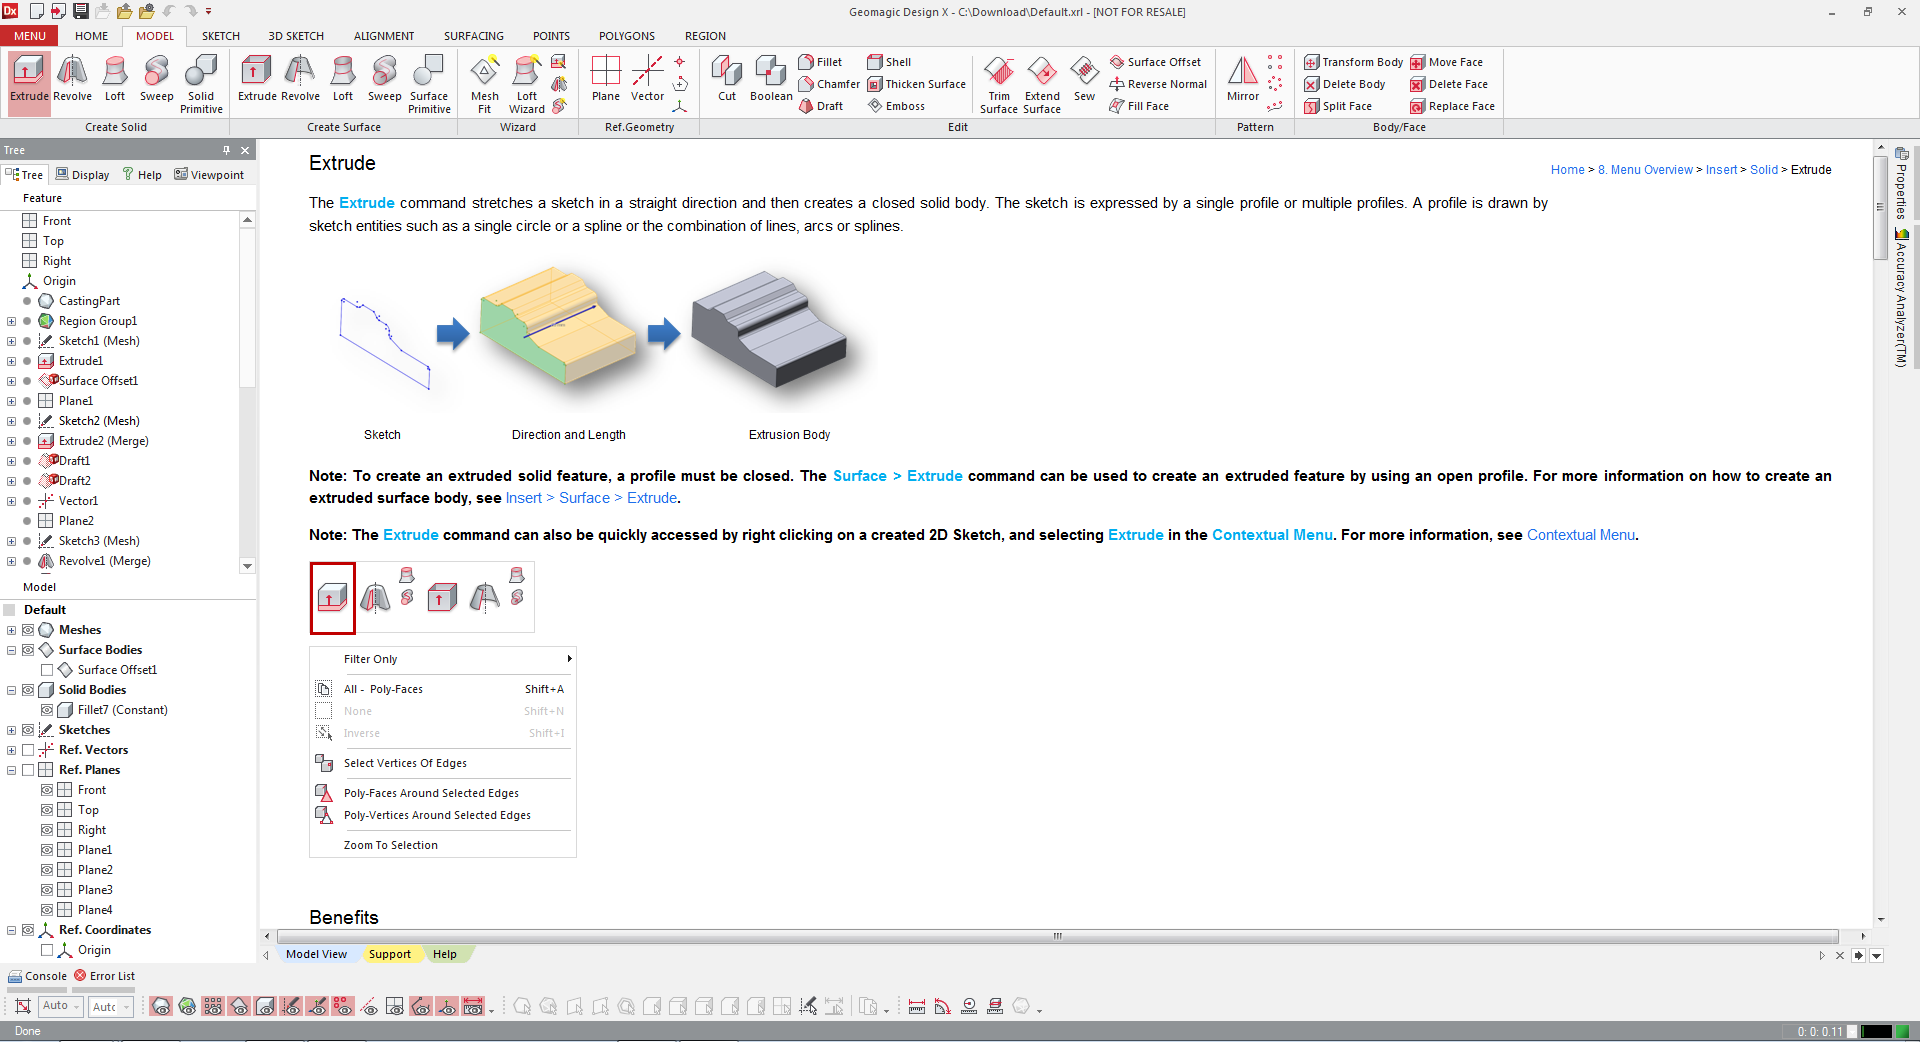Click the Trim Surface tool

click(x=998, y=84)
